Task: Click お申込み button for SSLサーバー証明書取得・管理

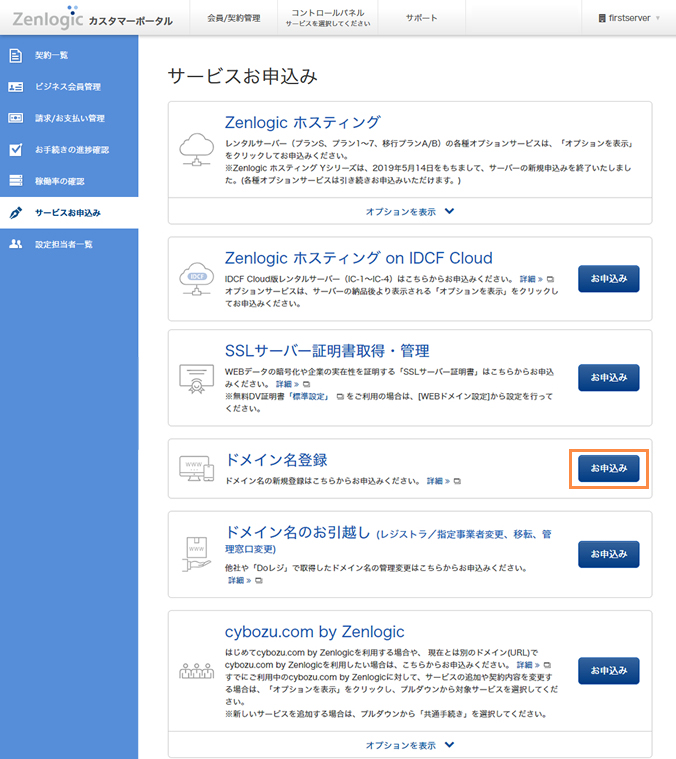Action: [608, 377]
